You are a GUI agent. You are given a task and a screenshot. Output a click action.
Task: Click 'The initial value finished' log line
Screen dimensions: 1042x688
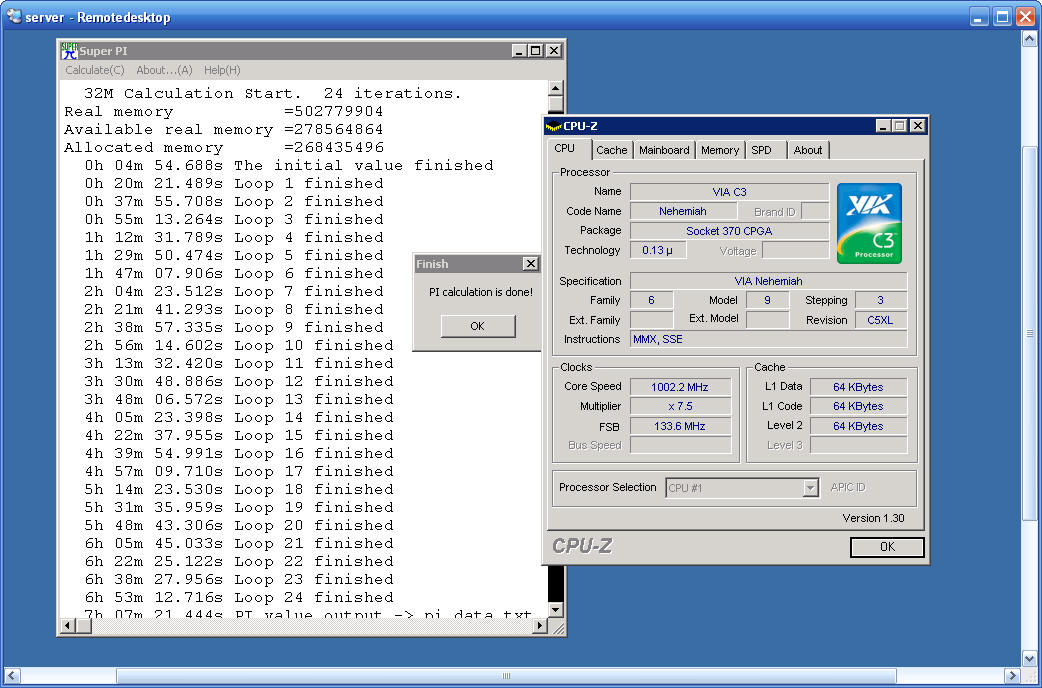[289, 166]
